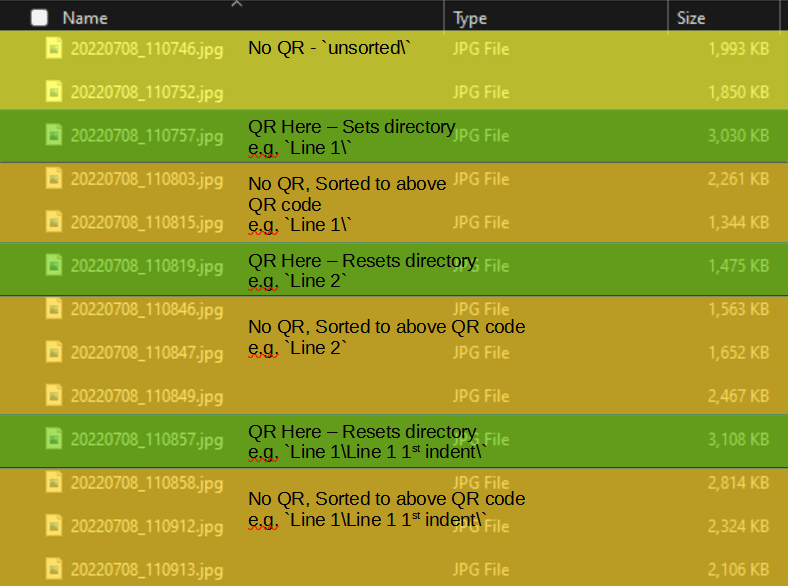Select file name 20220708_110913.jpg

tap(147, 570)
